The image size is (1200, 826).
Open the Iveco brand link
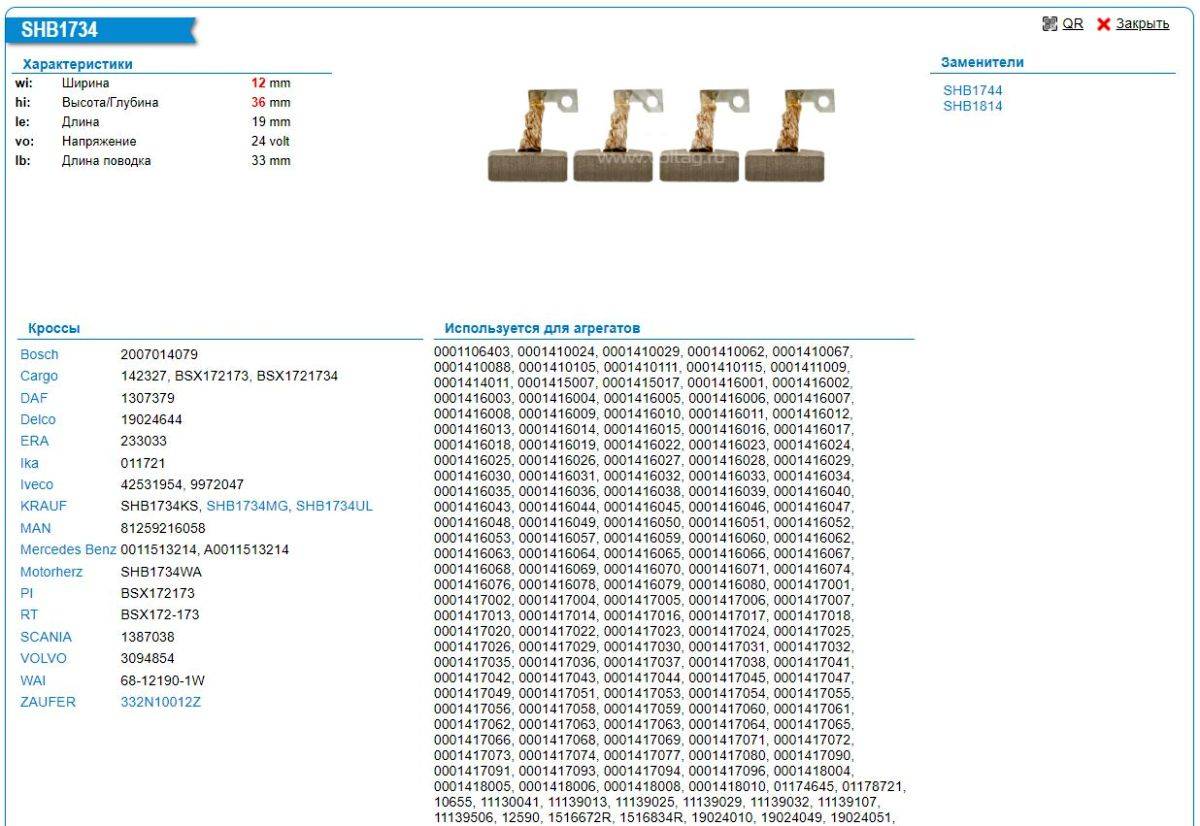tap(37, 485)
